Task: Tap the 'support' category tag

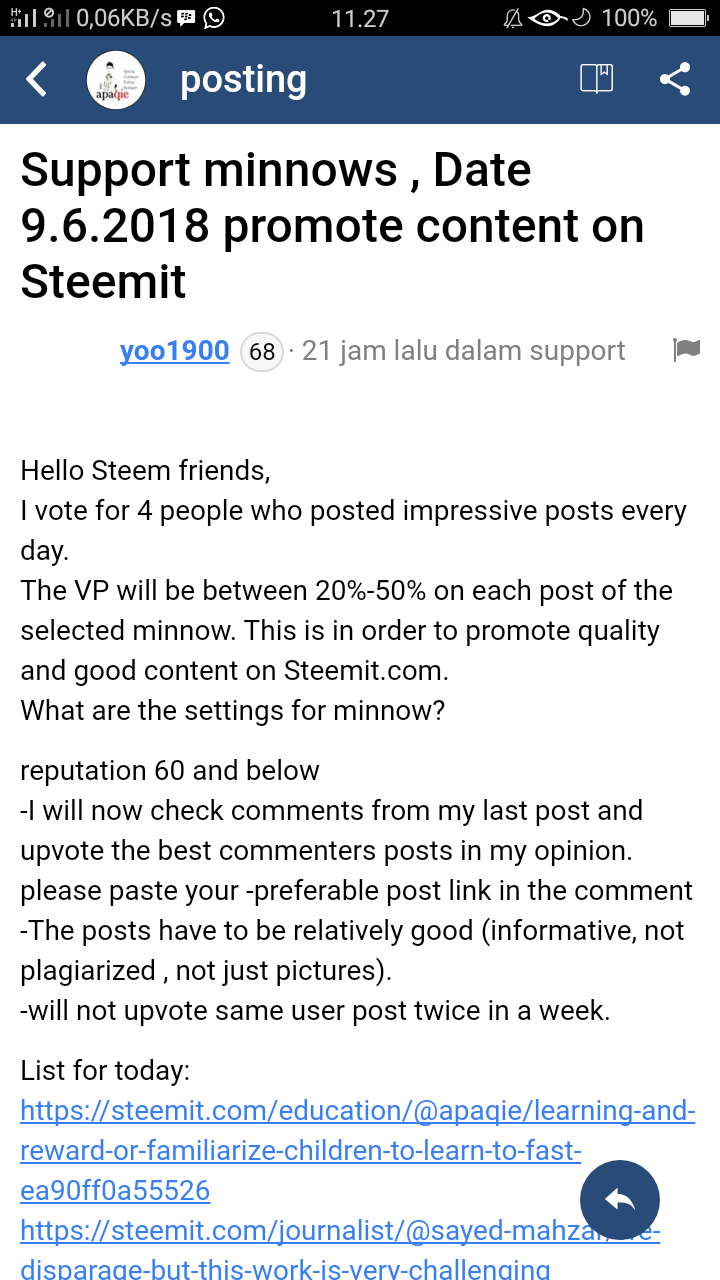Action: point(577,351)
